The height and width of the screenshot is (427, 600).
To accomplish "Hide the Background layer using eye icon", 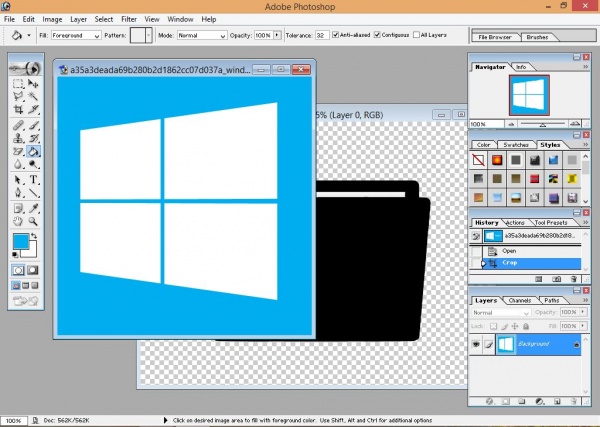I will pos(479,344).
